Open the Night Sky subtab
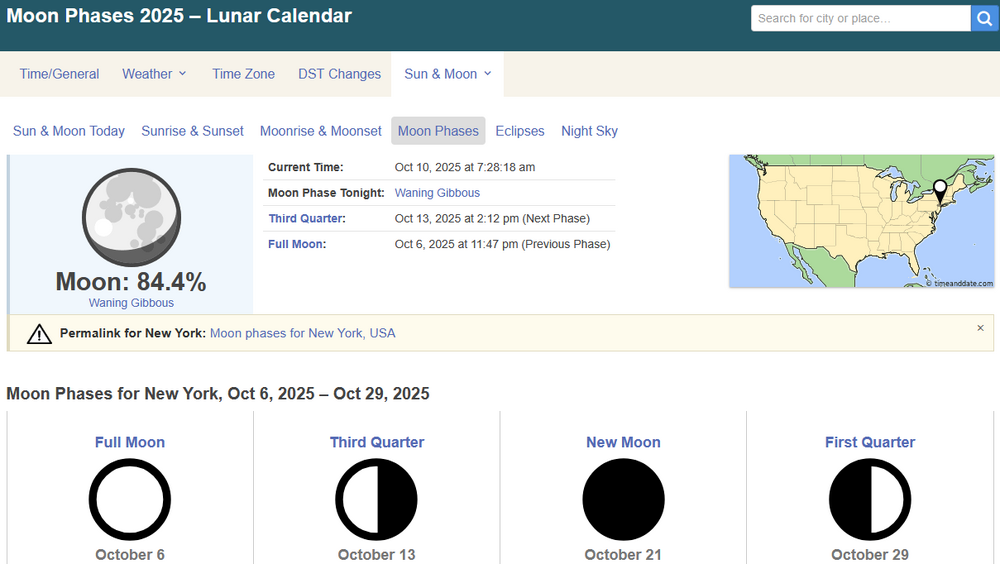1000x564 pixels. (589, 131)
